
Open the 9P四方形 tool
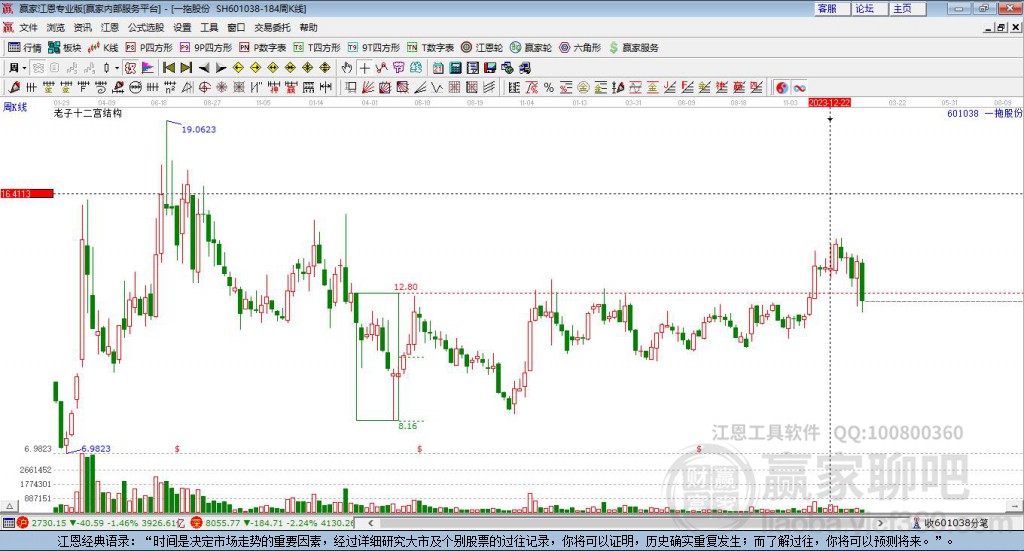[206, 48]
